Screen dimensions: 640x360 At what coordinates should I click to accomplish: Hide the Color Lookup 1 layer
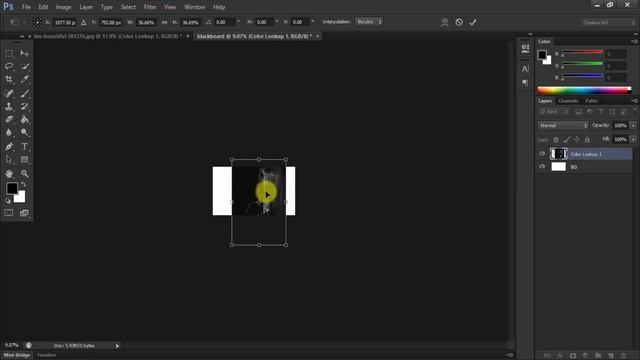542,154
